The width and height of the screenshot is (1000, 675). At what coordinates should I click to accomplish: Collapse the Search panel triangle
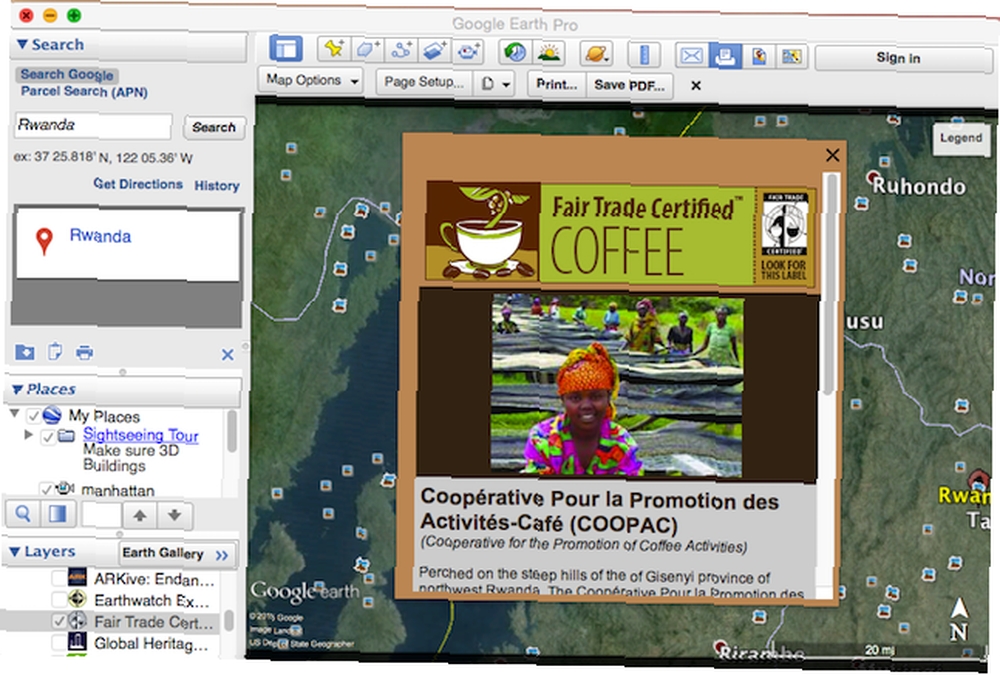(x=22, y=44)
